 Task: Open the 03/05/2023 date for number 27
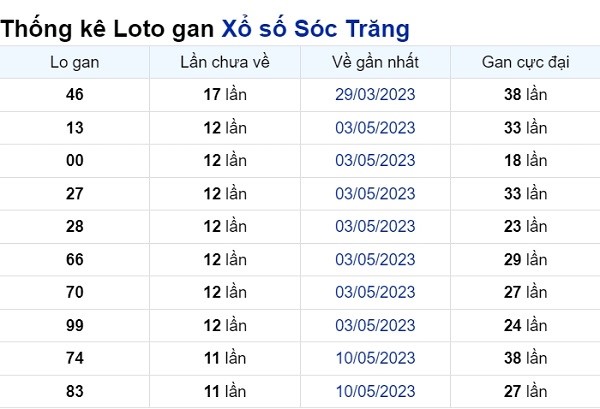(375, 194)
